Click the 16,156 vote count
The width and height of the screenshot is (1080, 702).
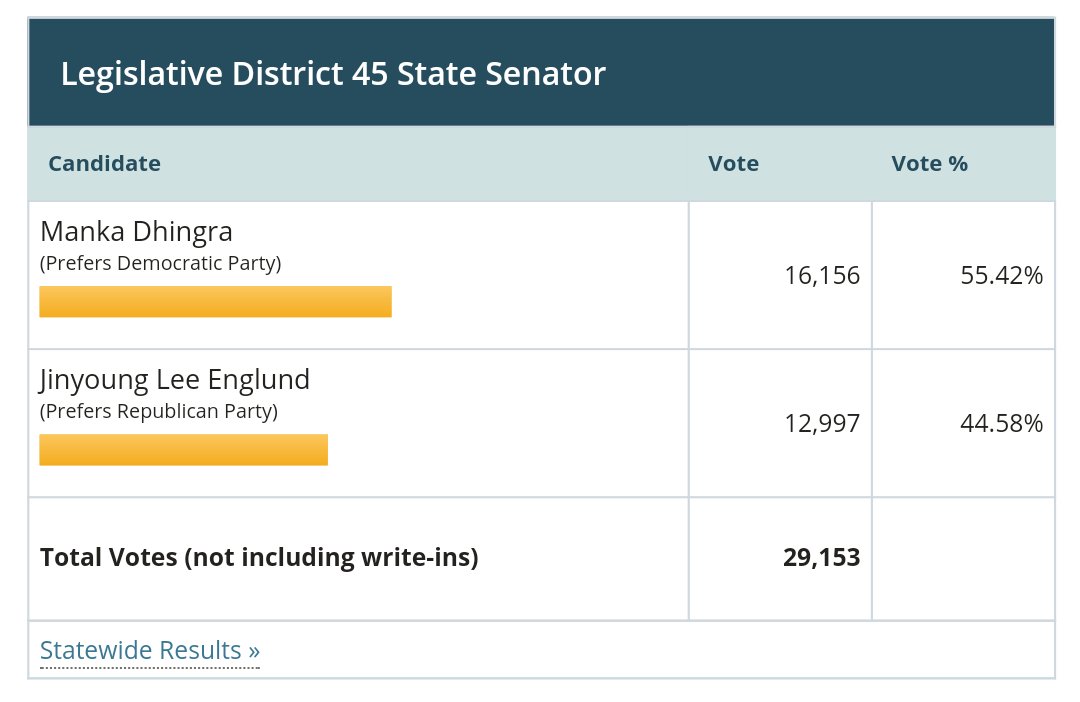pyautogui.click(x=822, y=276)
